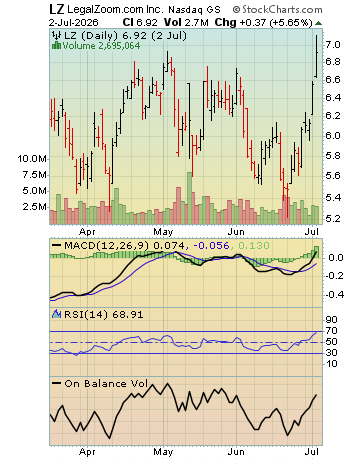Click the Apr label under the OBV panel
This screenshot has height=460, width=360.
pos(87,452)
